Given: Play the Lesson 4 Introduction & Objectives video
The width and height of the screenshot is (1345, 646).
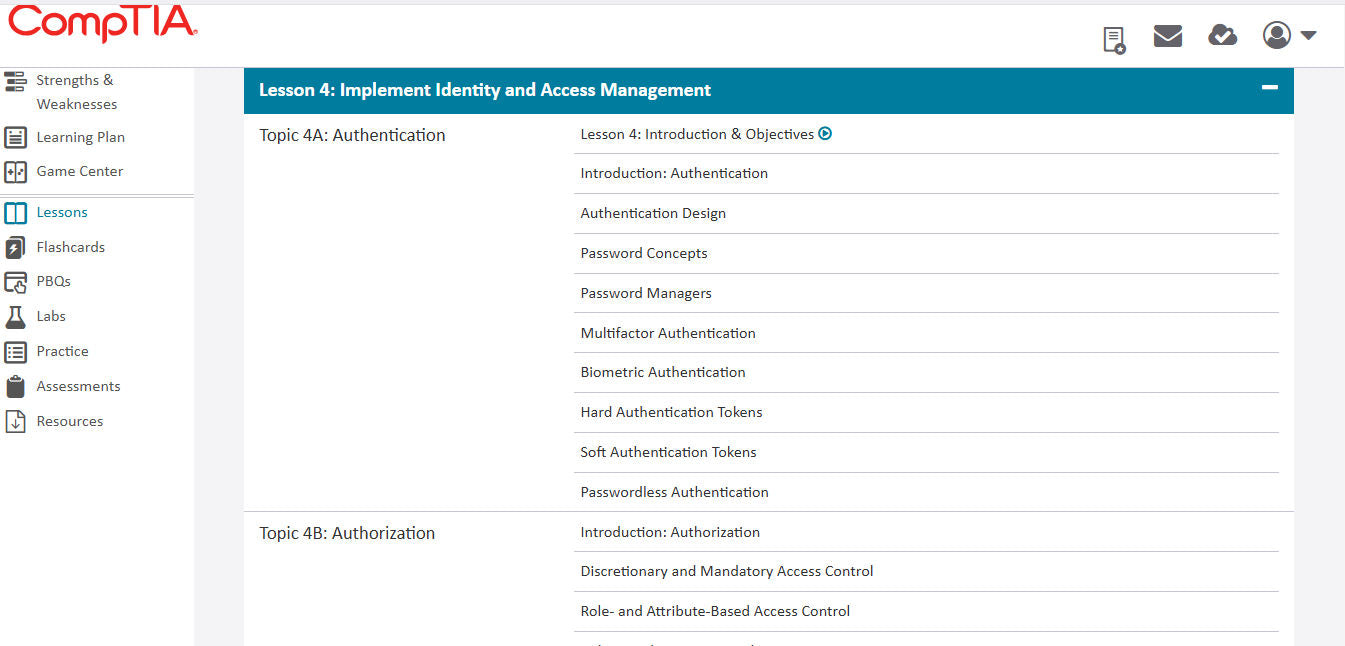Looking at the screenshot, I should pyautogui.click(x=827, y=131).
